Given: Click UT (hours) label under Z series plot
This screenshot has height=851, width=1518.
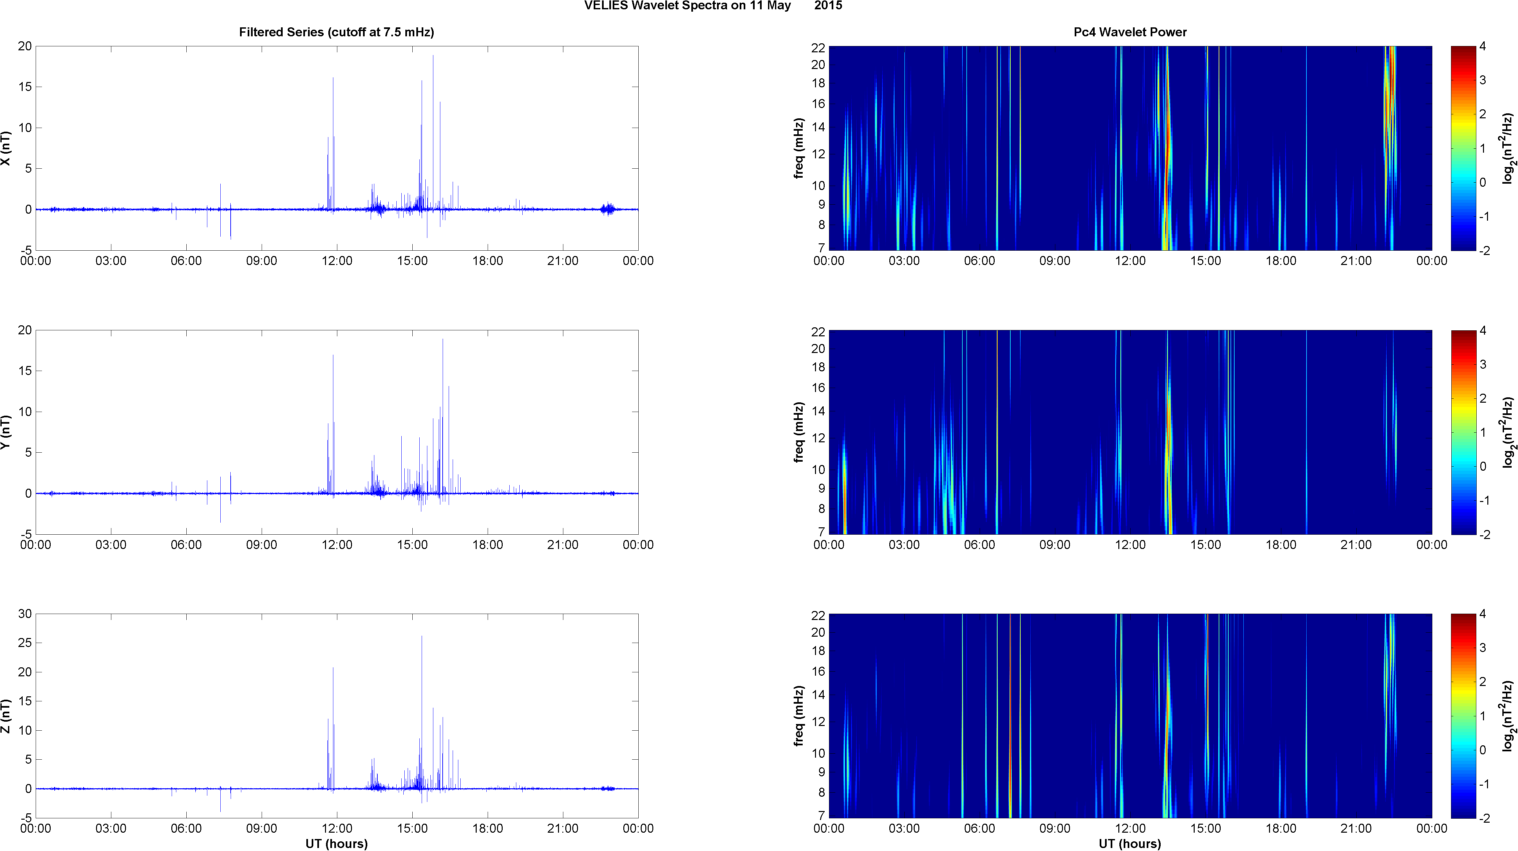Looking at the screenshot, I should click(336, 843).
